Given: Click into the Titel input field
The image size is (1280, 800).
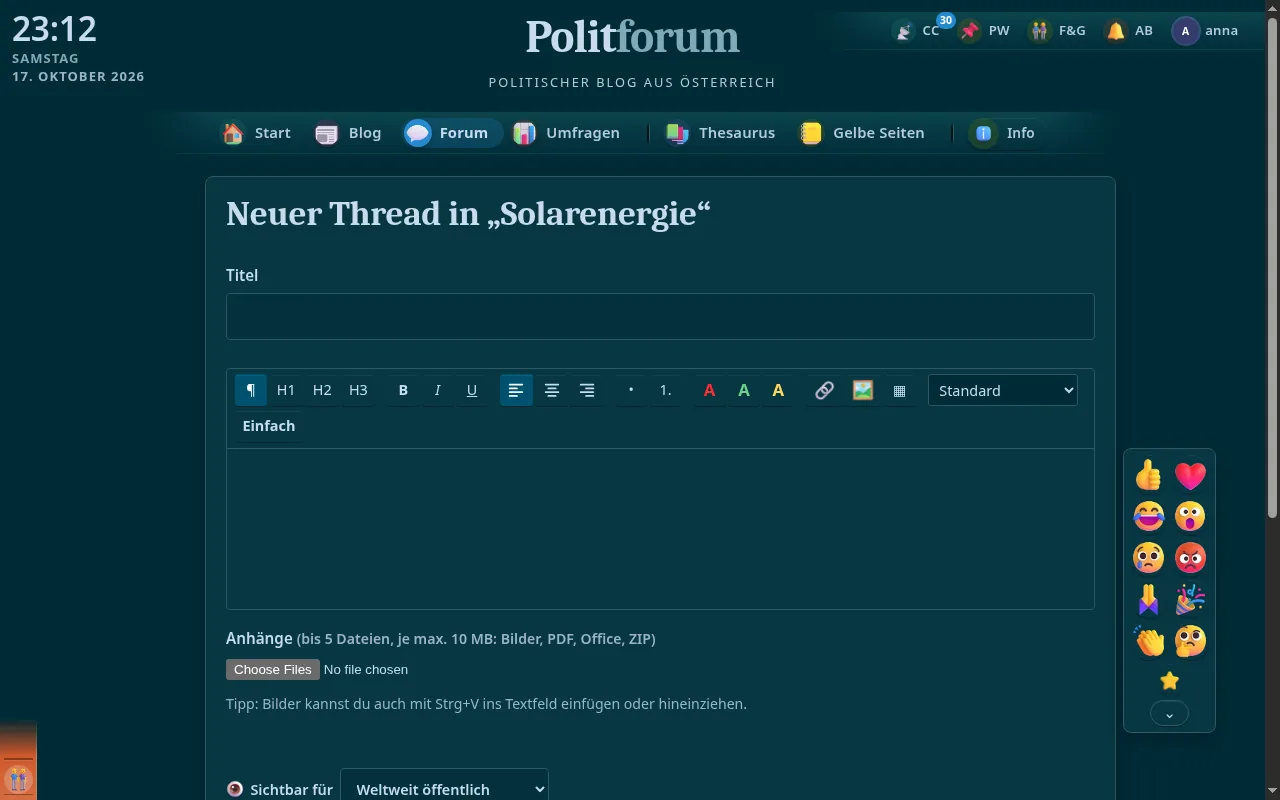Looking at the screenshot, I should click(660, 316).
